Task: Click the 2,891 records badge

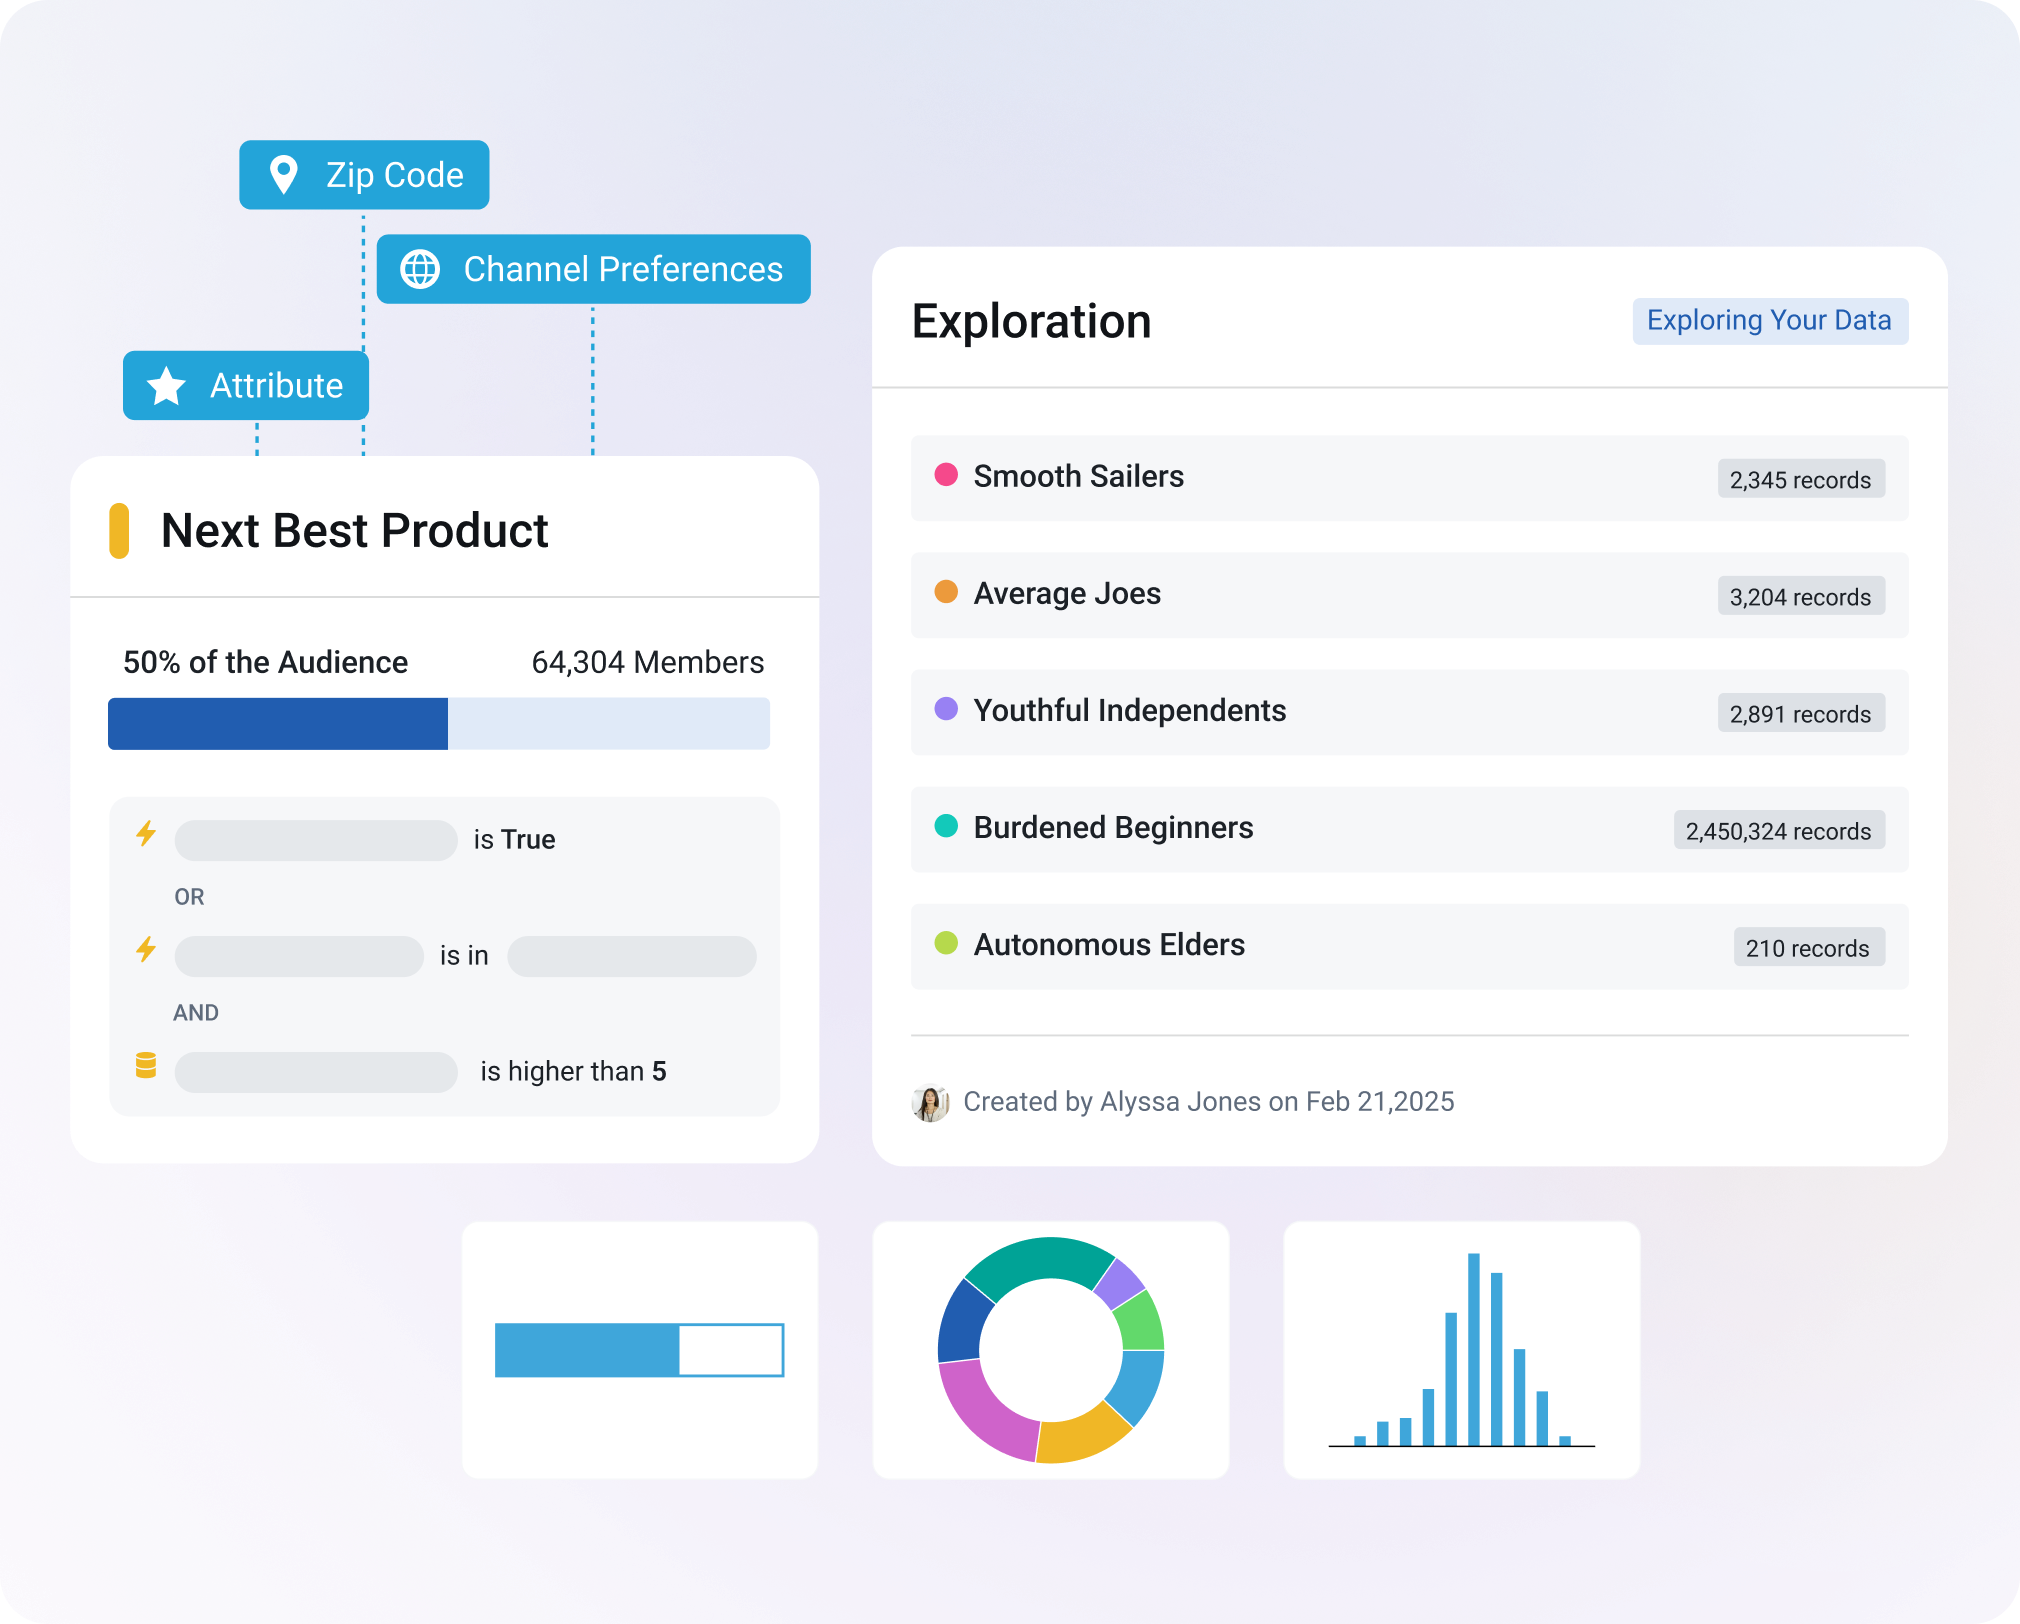Action: pos(1800,713)
